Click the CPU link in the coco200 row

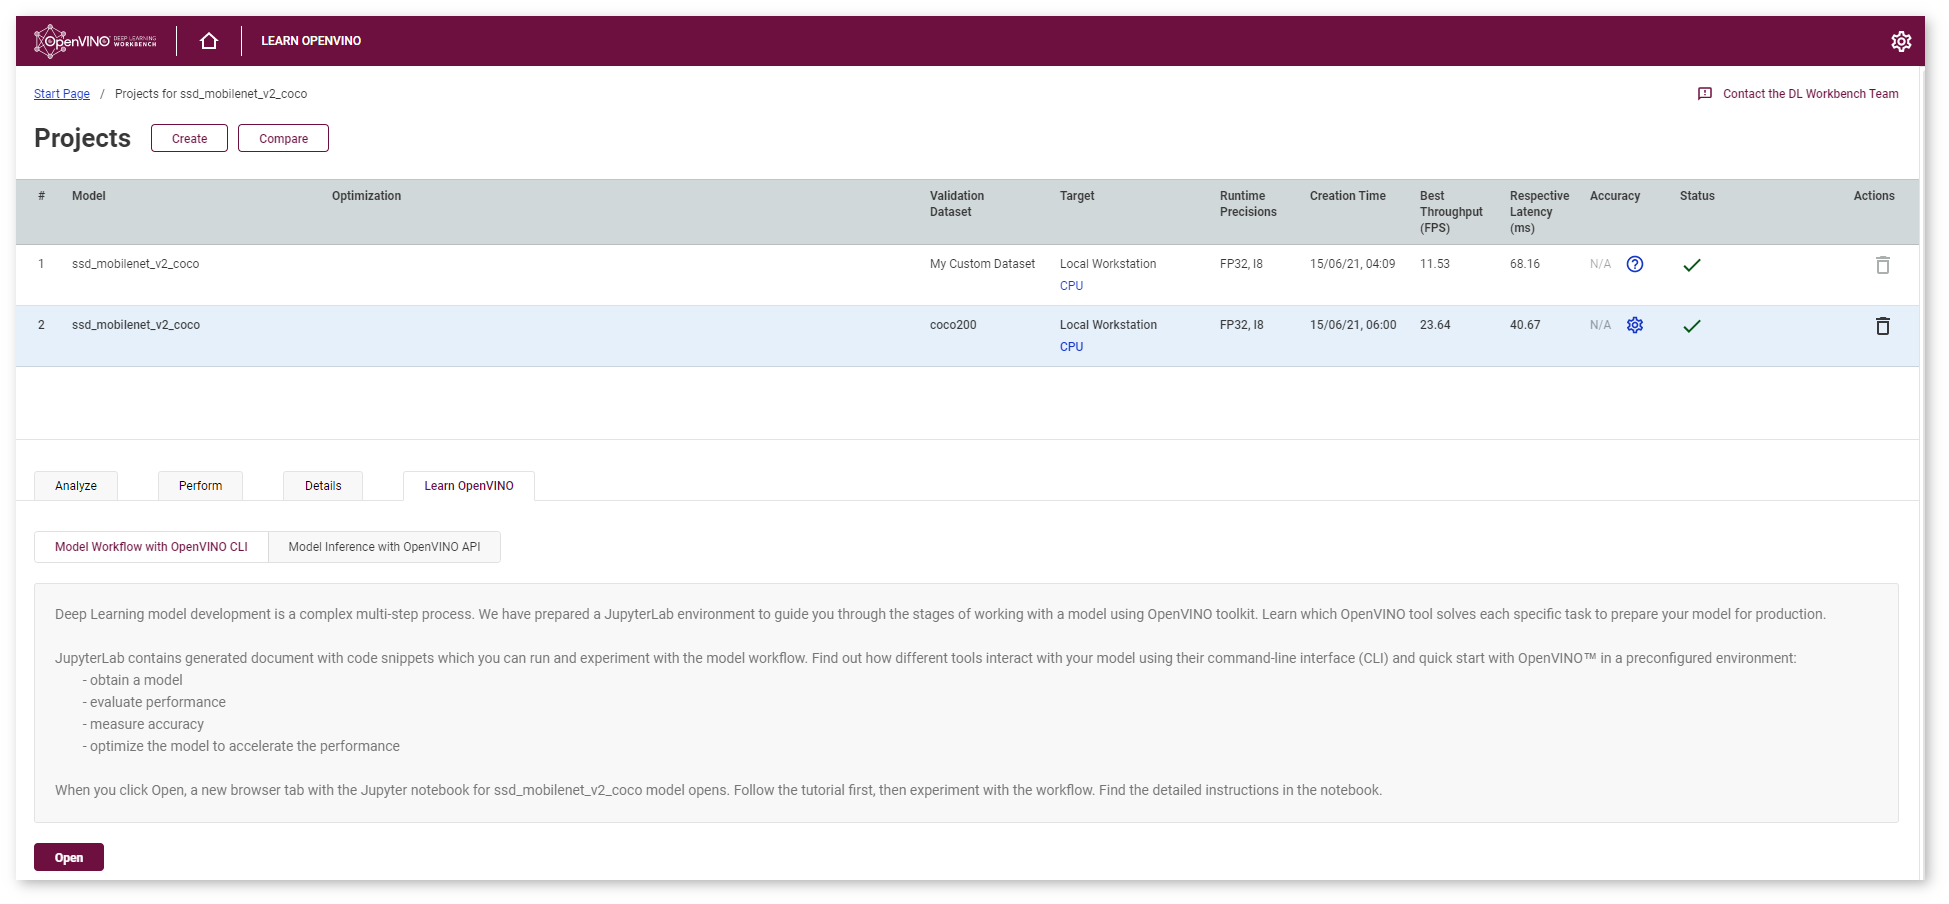point(1071,347)
